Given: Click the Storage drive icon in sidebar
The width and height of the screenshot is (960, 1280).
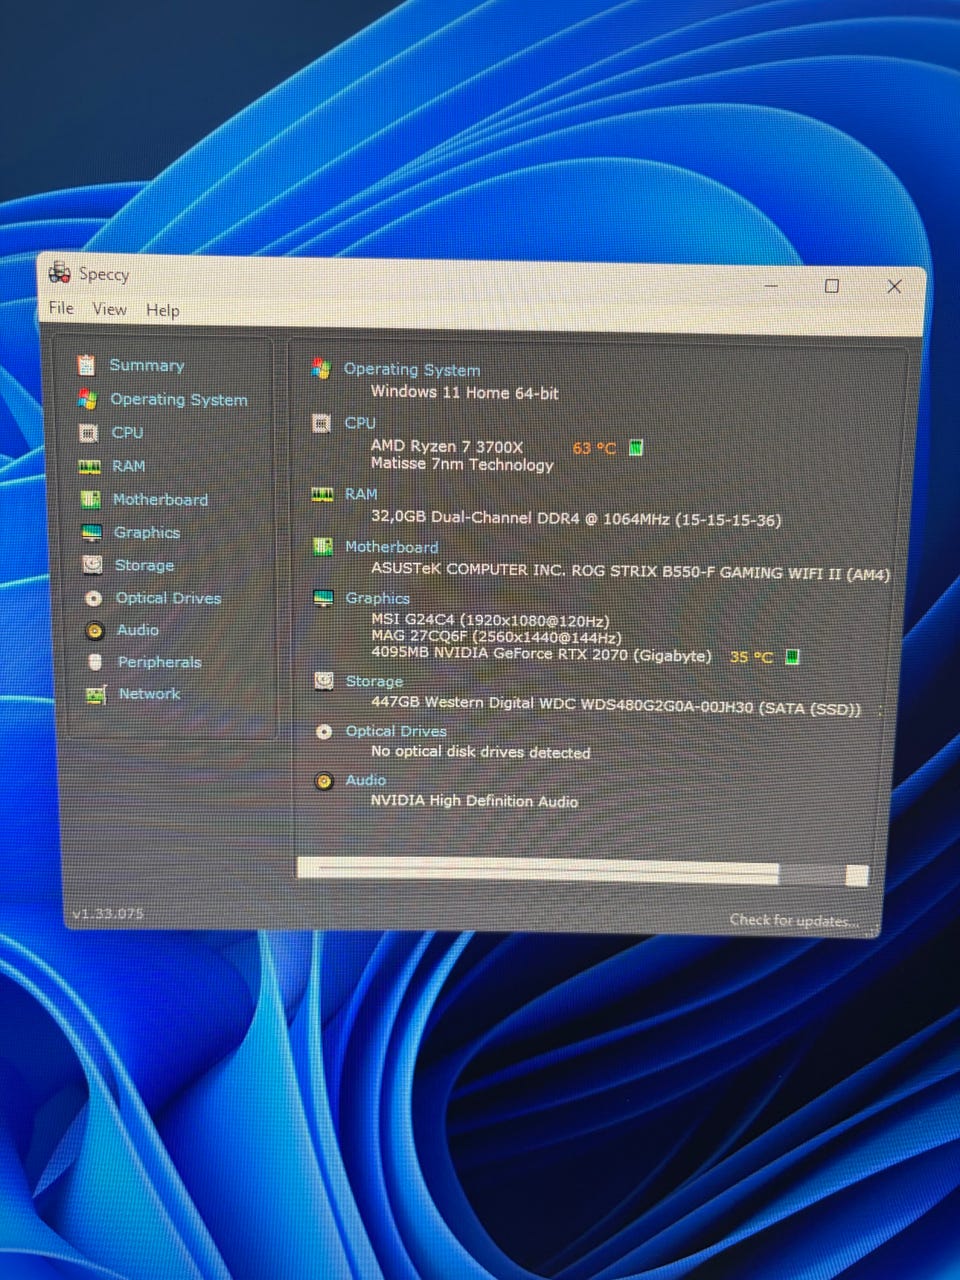Looking at the screenshot, I should [93, 565].
